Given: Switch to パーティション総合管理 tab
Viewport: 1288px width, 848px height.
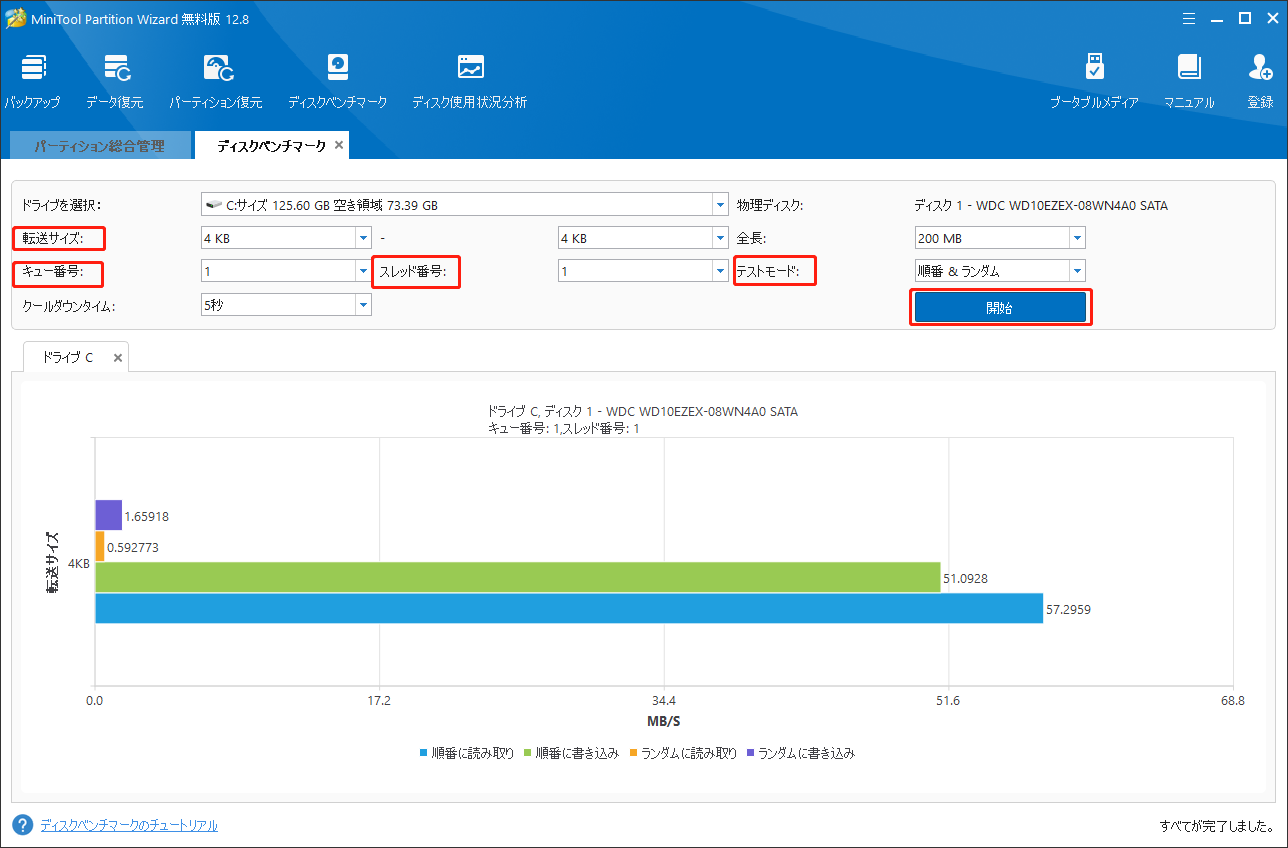Looking at the screenshot, I should (x=99, y=145).
